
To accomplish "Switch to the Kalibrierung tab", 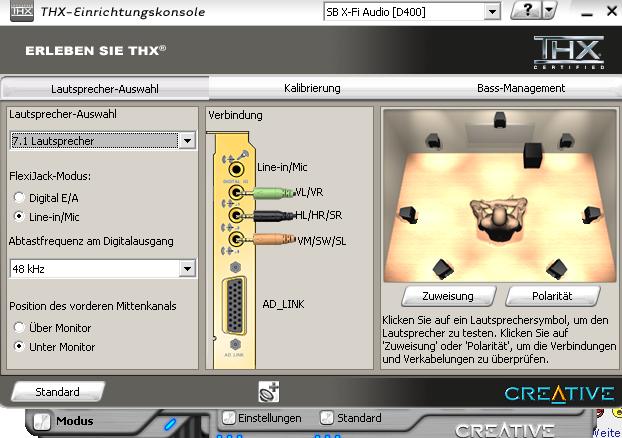I will 312,88.
